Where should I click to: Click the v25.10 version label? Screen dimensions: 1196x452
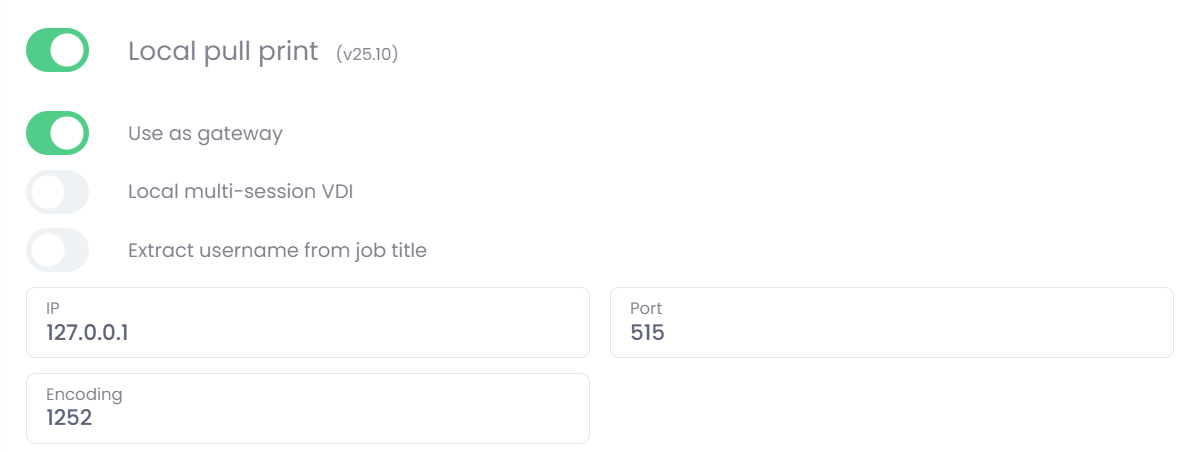(368, 54)
